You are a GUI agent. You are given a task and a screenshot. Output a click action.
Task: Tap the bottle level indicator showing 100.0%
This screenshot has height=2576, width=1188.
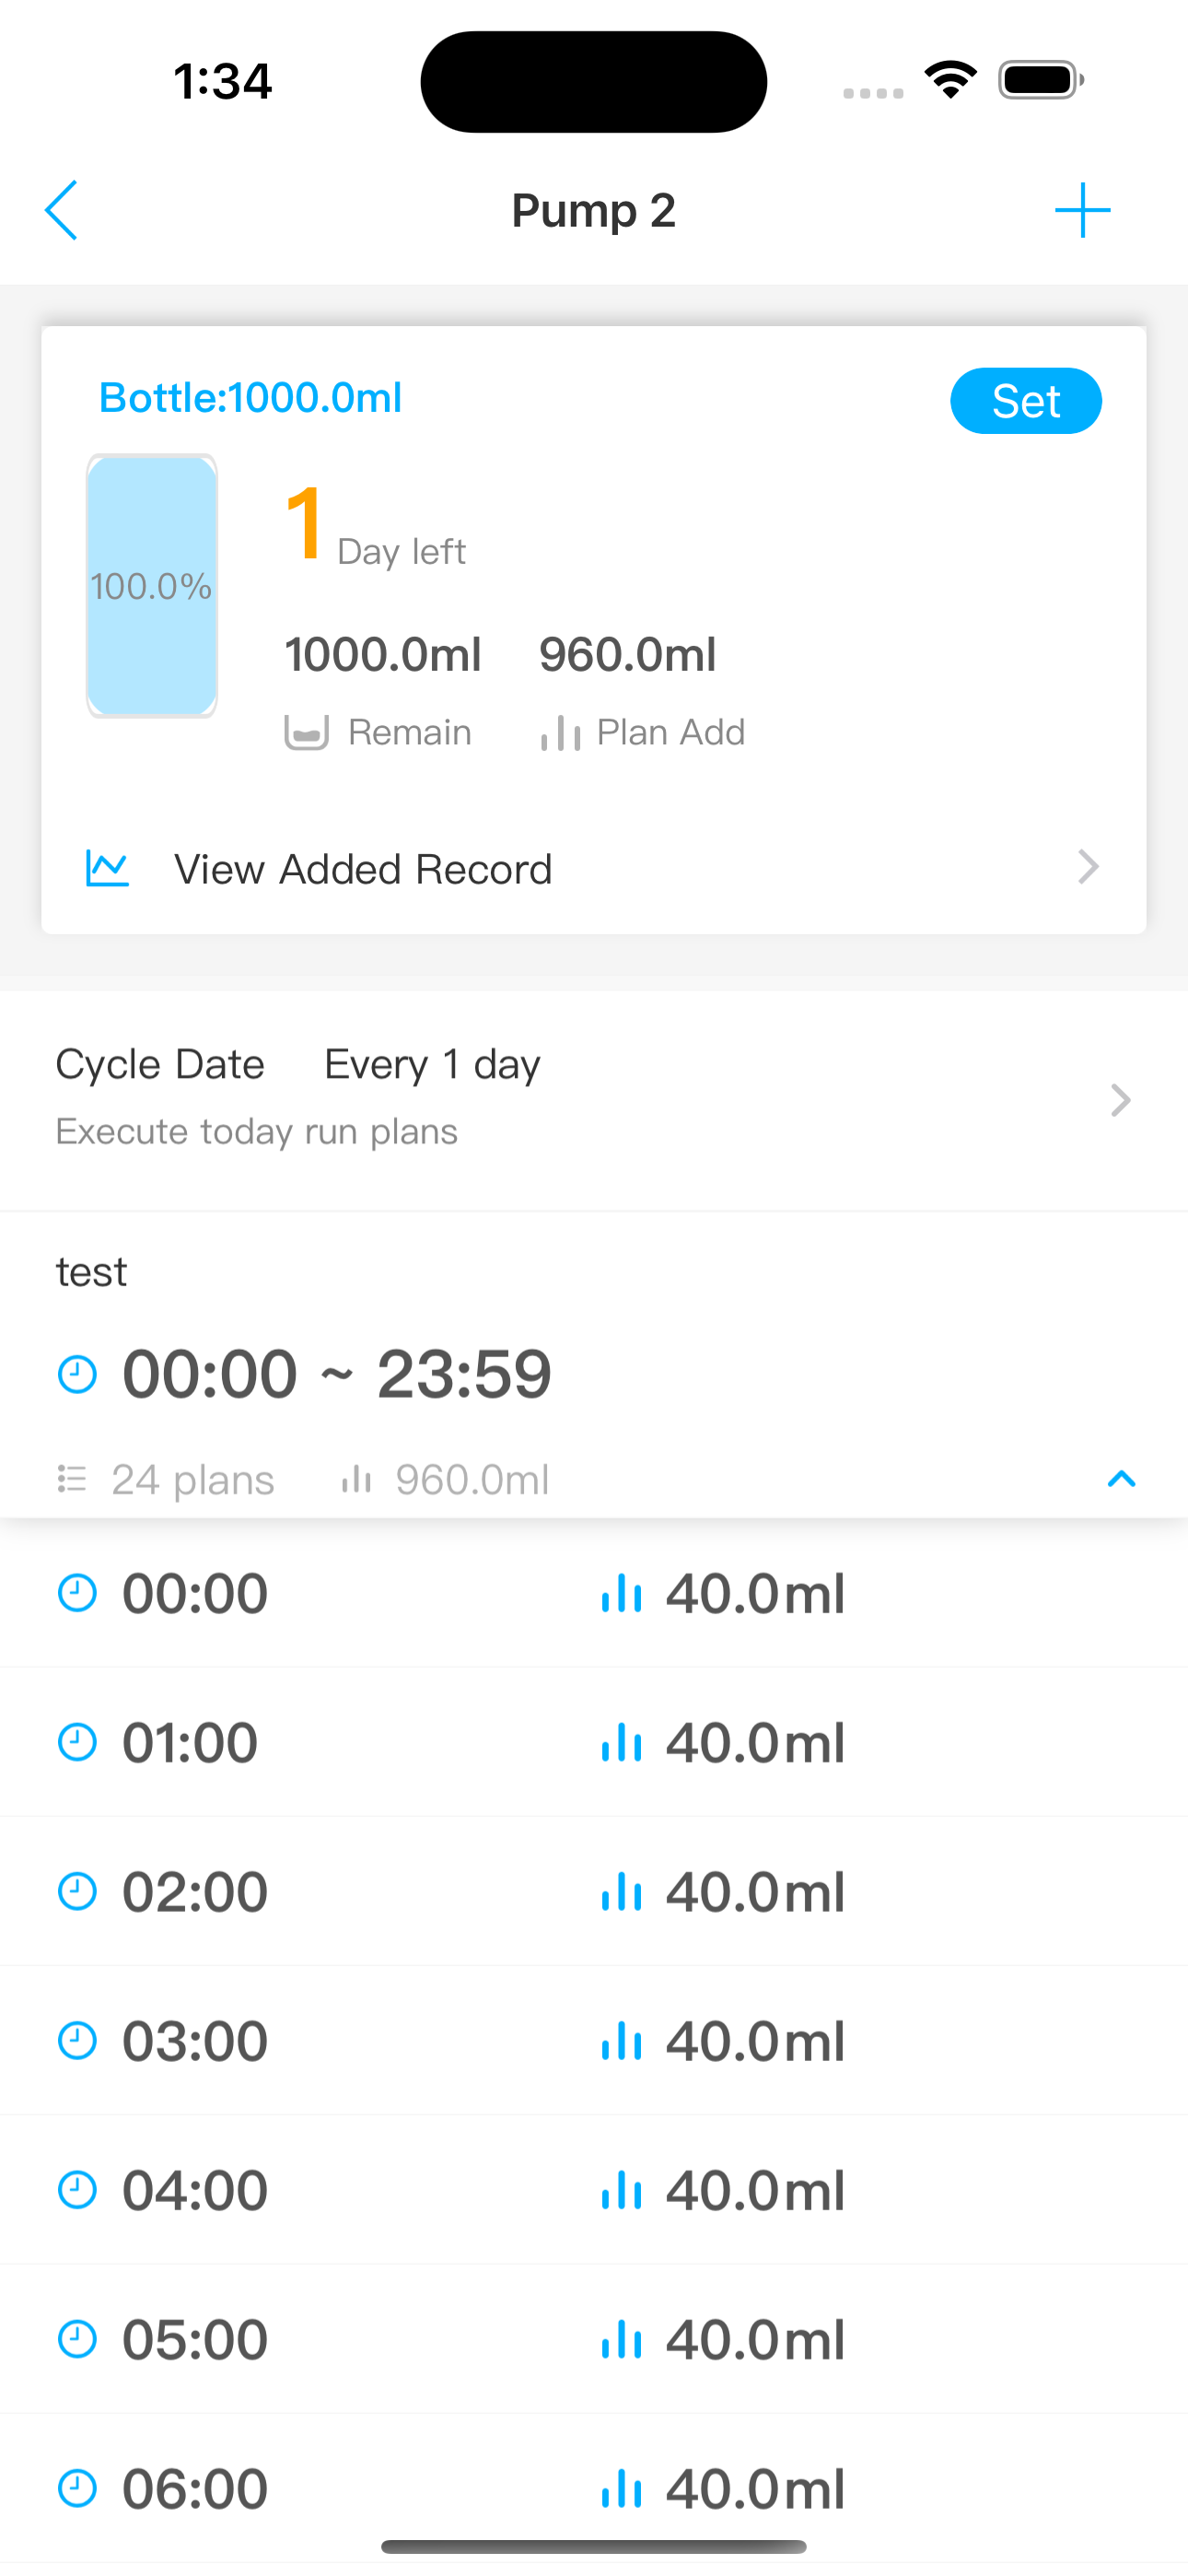pos(152,586)
